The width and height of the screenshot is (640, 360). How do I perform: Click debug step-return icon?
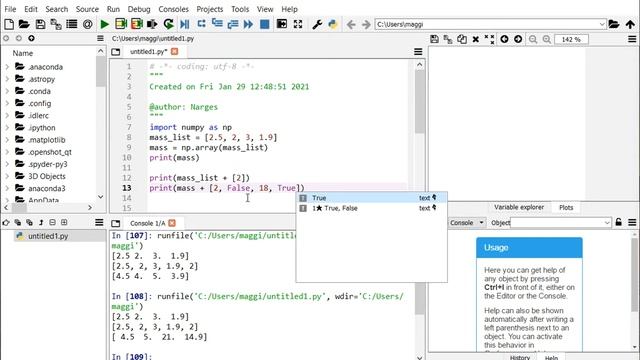(x=233, y=24)
